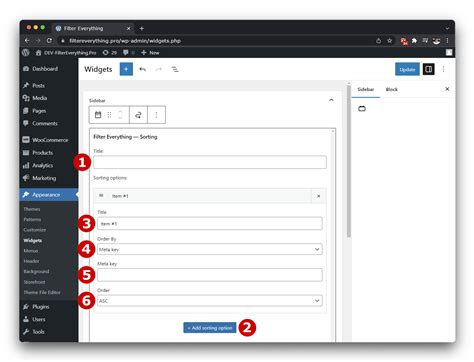Click the item Title field with Item #1
The width and height of the screenshot is (474, 362).
[210, 223]
